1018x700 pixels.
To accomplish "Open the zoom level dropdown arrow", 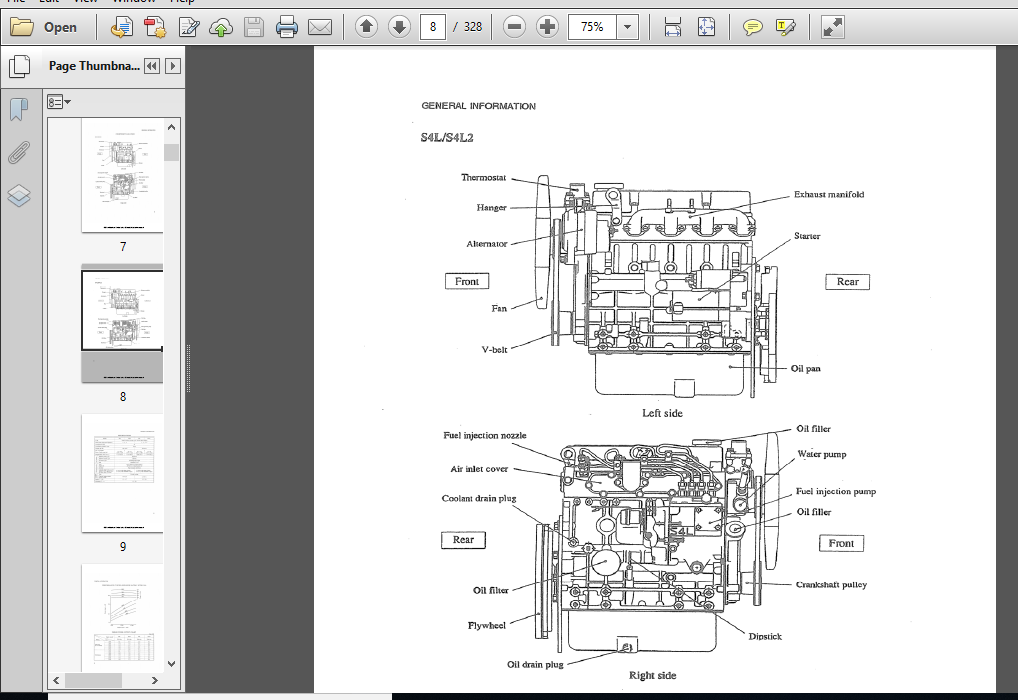I will (627, 27).
